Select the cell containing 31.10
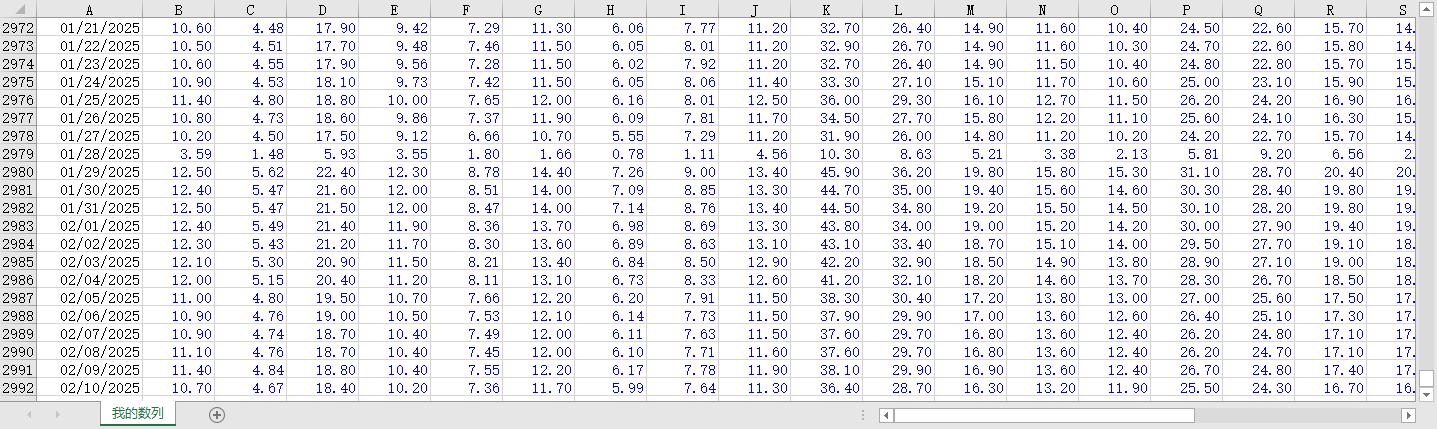 [1186, 172]
